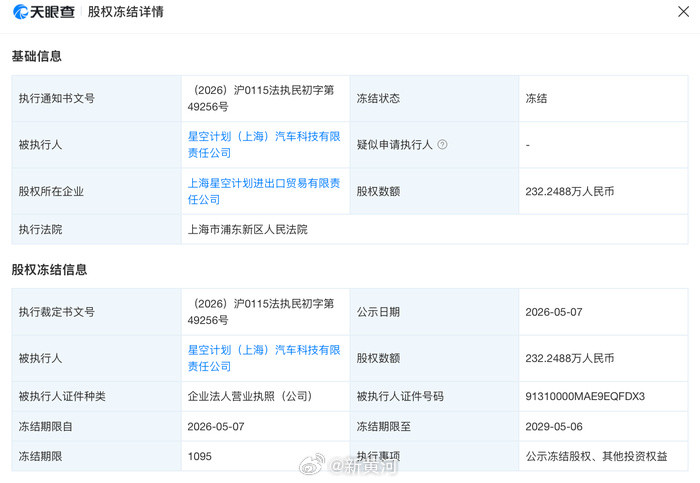
Task: Click the 执行通知书文号 label
Action: click(x=57, y=98)
